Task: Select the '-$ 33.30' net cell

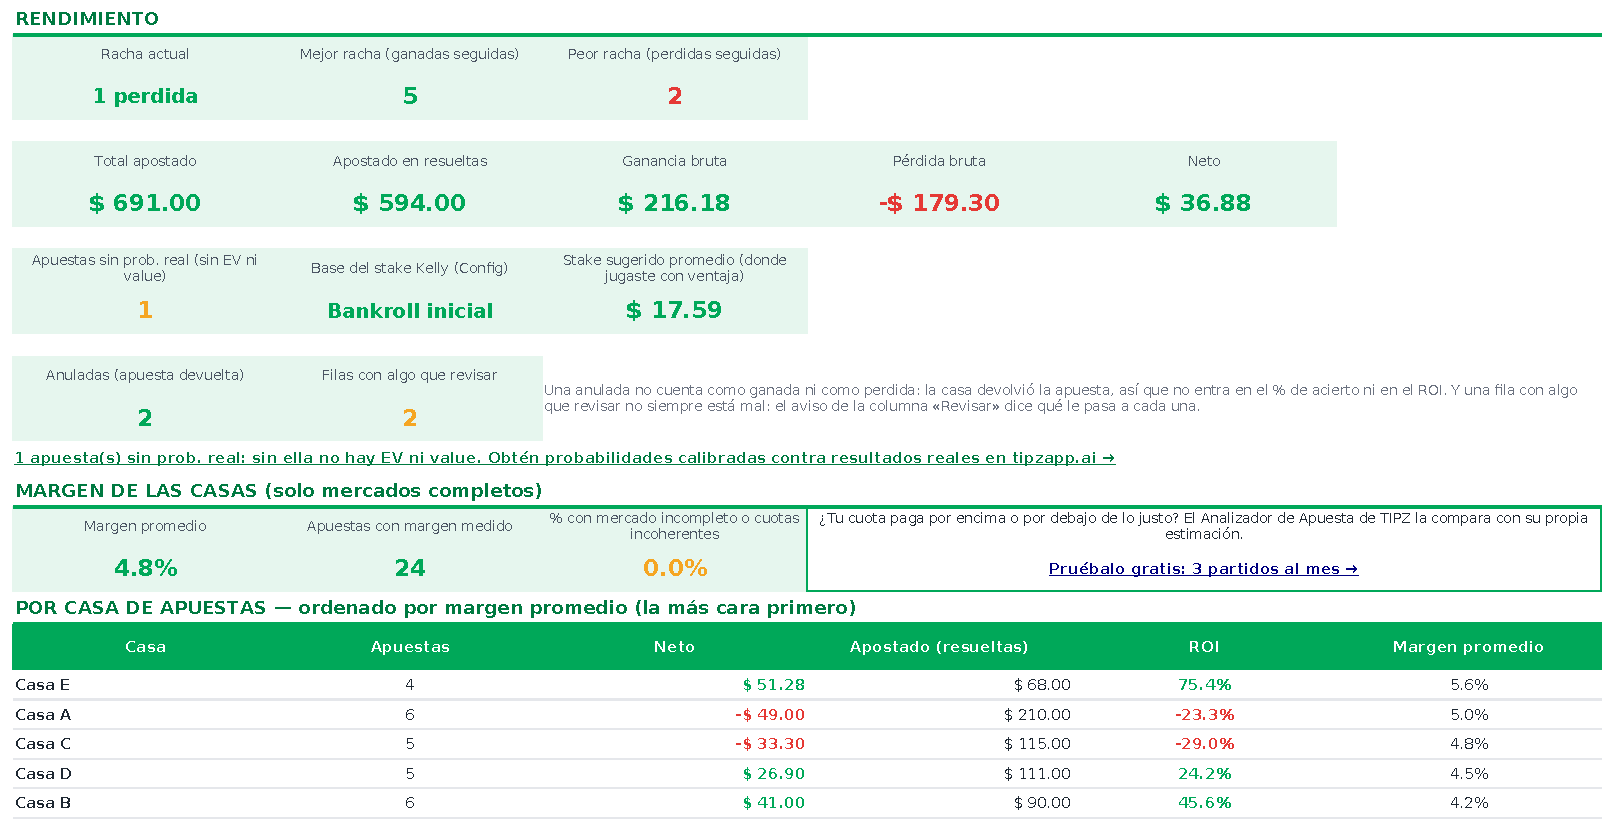Action: (x=770, y=744)
